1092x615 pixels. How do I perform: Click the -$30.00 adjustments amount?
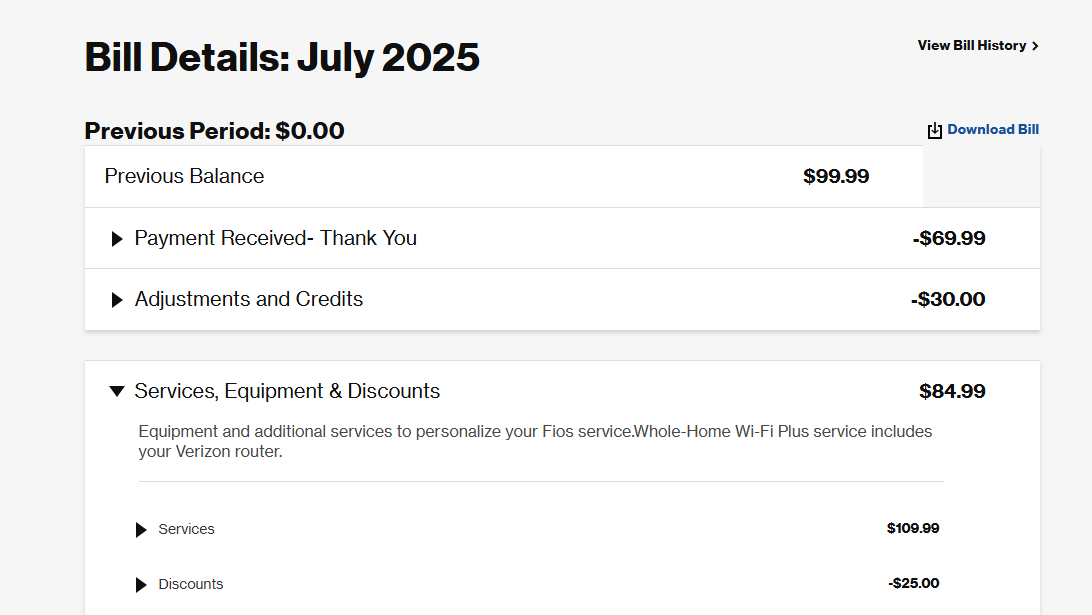point(948,299)
